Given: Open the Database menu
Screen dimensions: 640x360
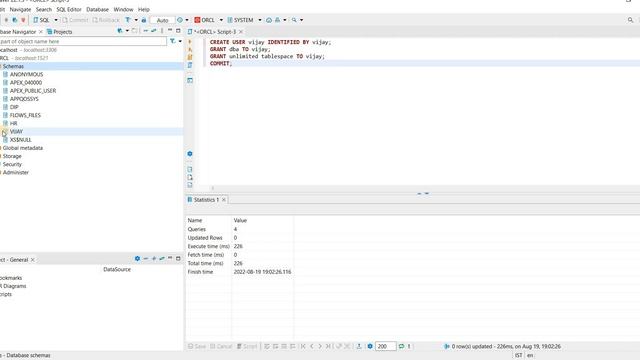Looking at the screenshot, I should coord(97,9).
